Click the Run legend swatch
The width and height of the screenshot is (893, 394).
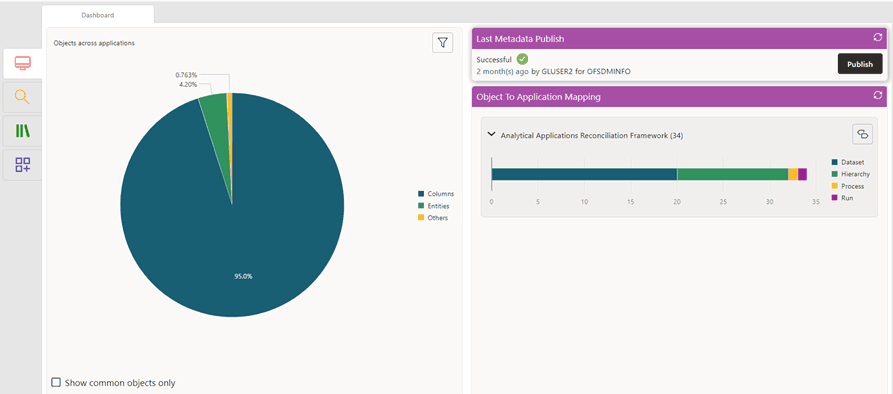click(835, 198)
